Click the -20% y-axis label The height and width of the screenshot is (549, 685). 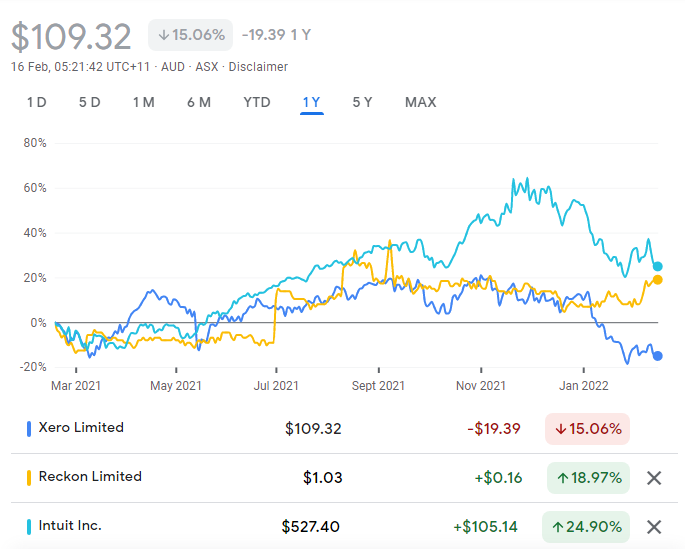33,367
